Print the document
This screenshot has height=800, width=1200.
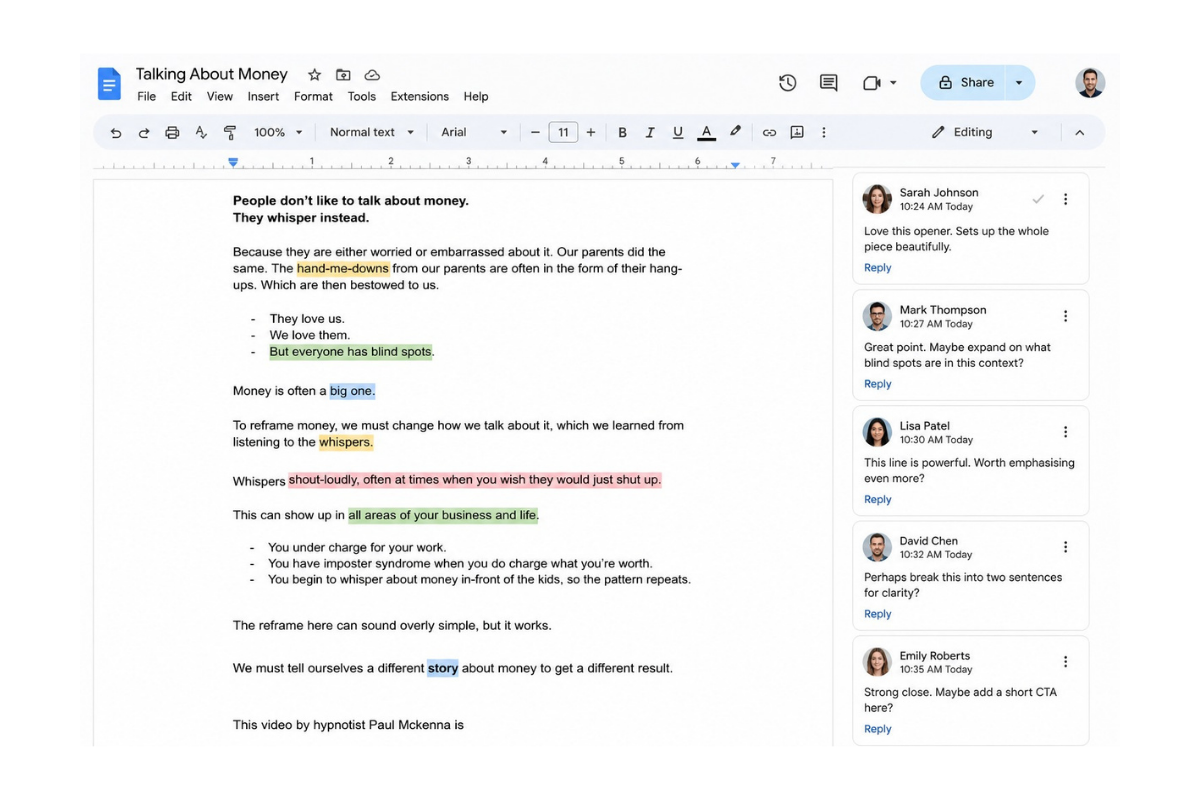pyautogui.click(x=172, y=132)
